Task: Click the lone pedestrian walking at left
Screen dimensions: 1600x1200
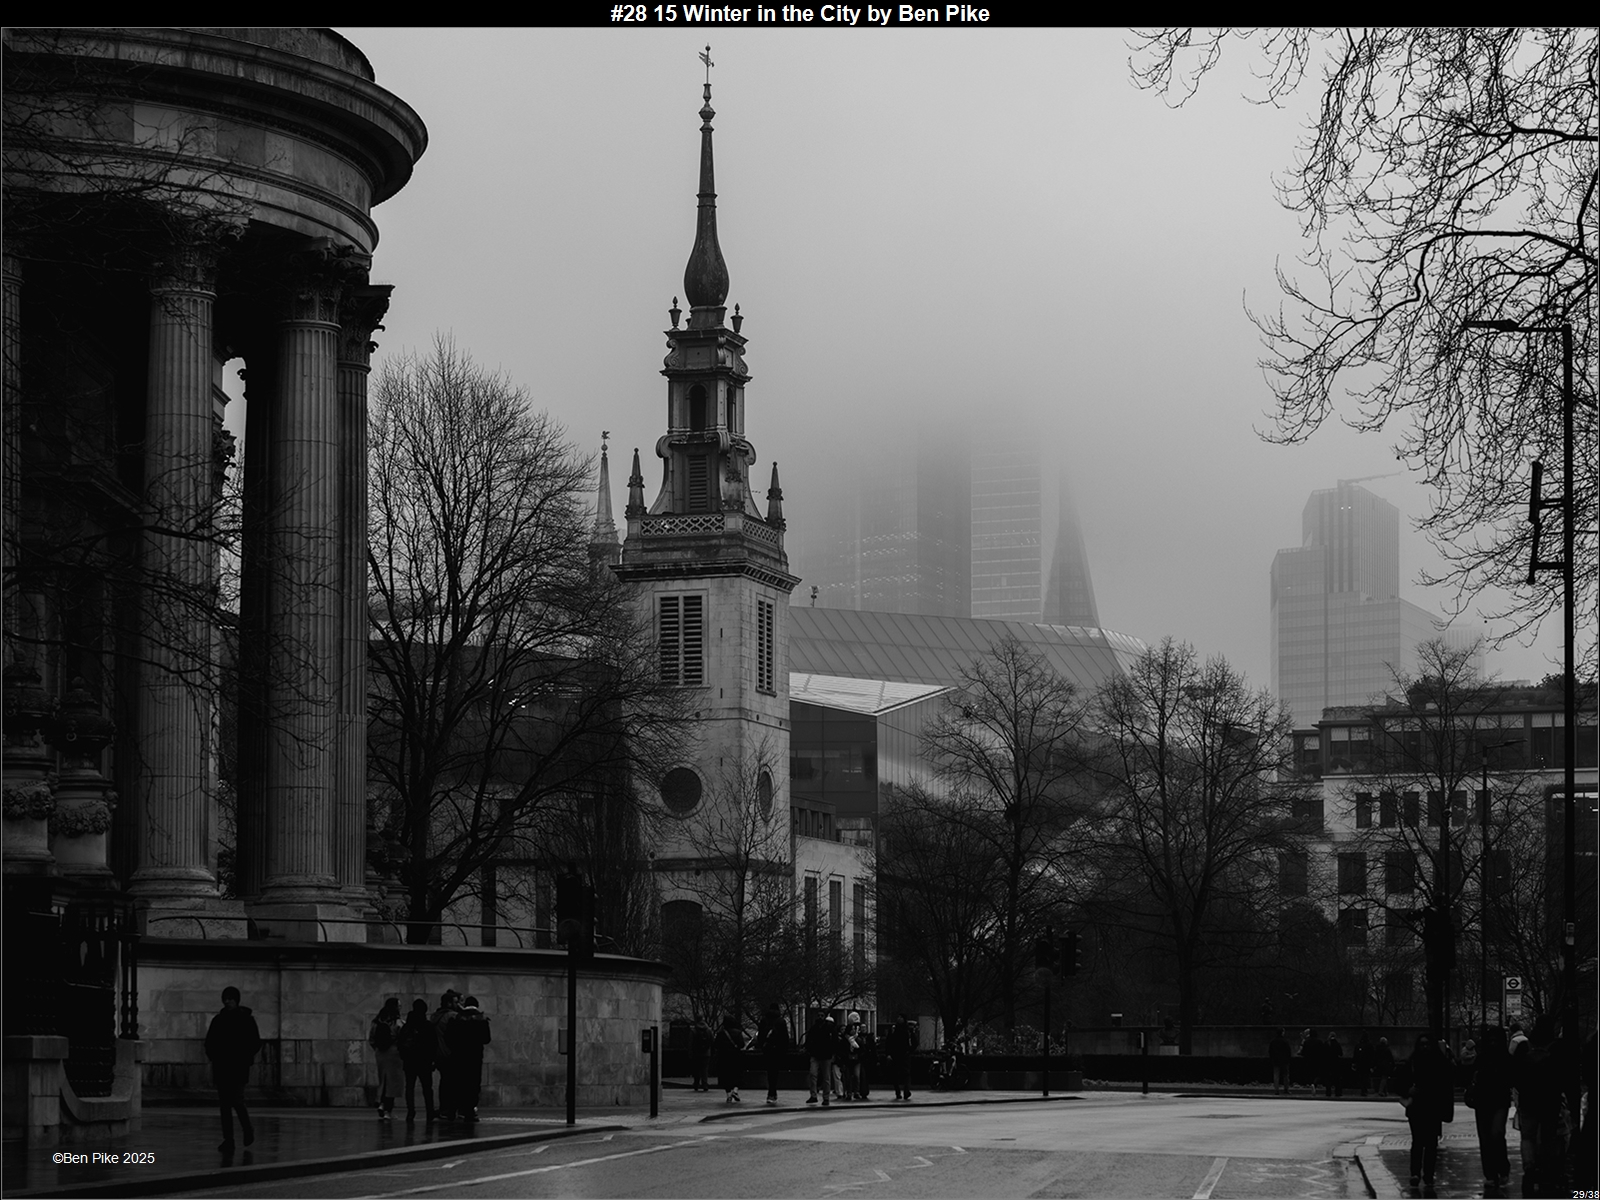Action: (232, 1065)
